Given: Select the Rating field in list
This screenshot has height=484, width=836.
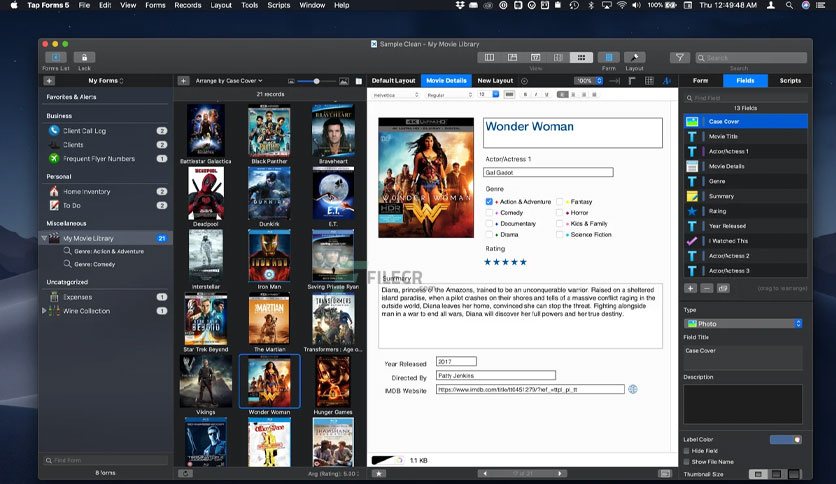Looking at the screenshot, I should tap(745, 211).
